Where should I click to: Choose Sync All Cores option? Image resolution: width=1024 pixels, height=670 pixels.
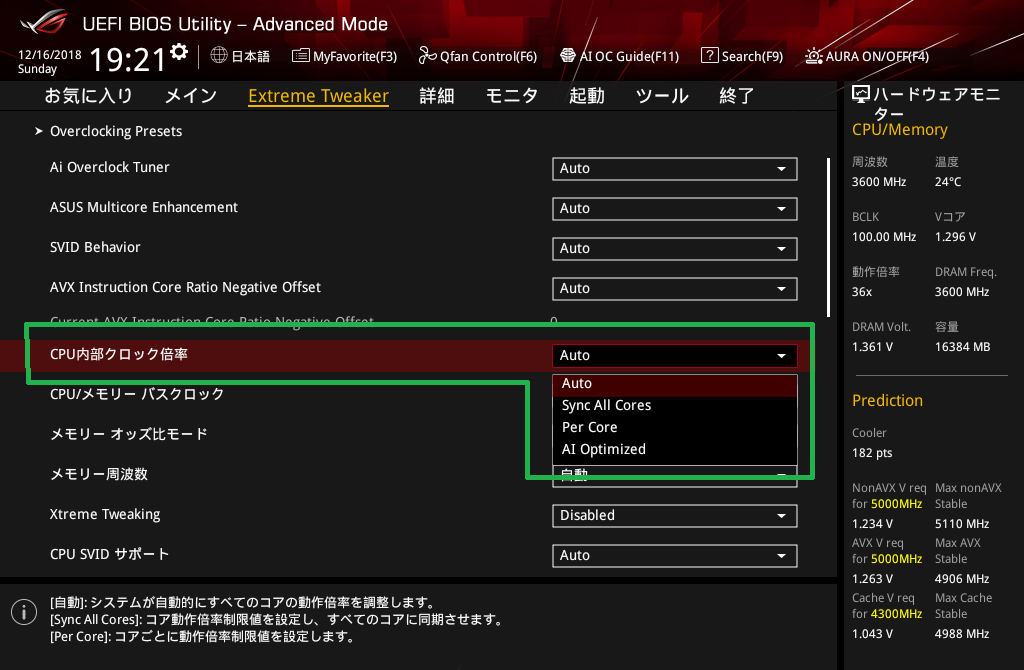point(675,406)
